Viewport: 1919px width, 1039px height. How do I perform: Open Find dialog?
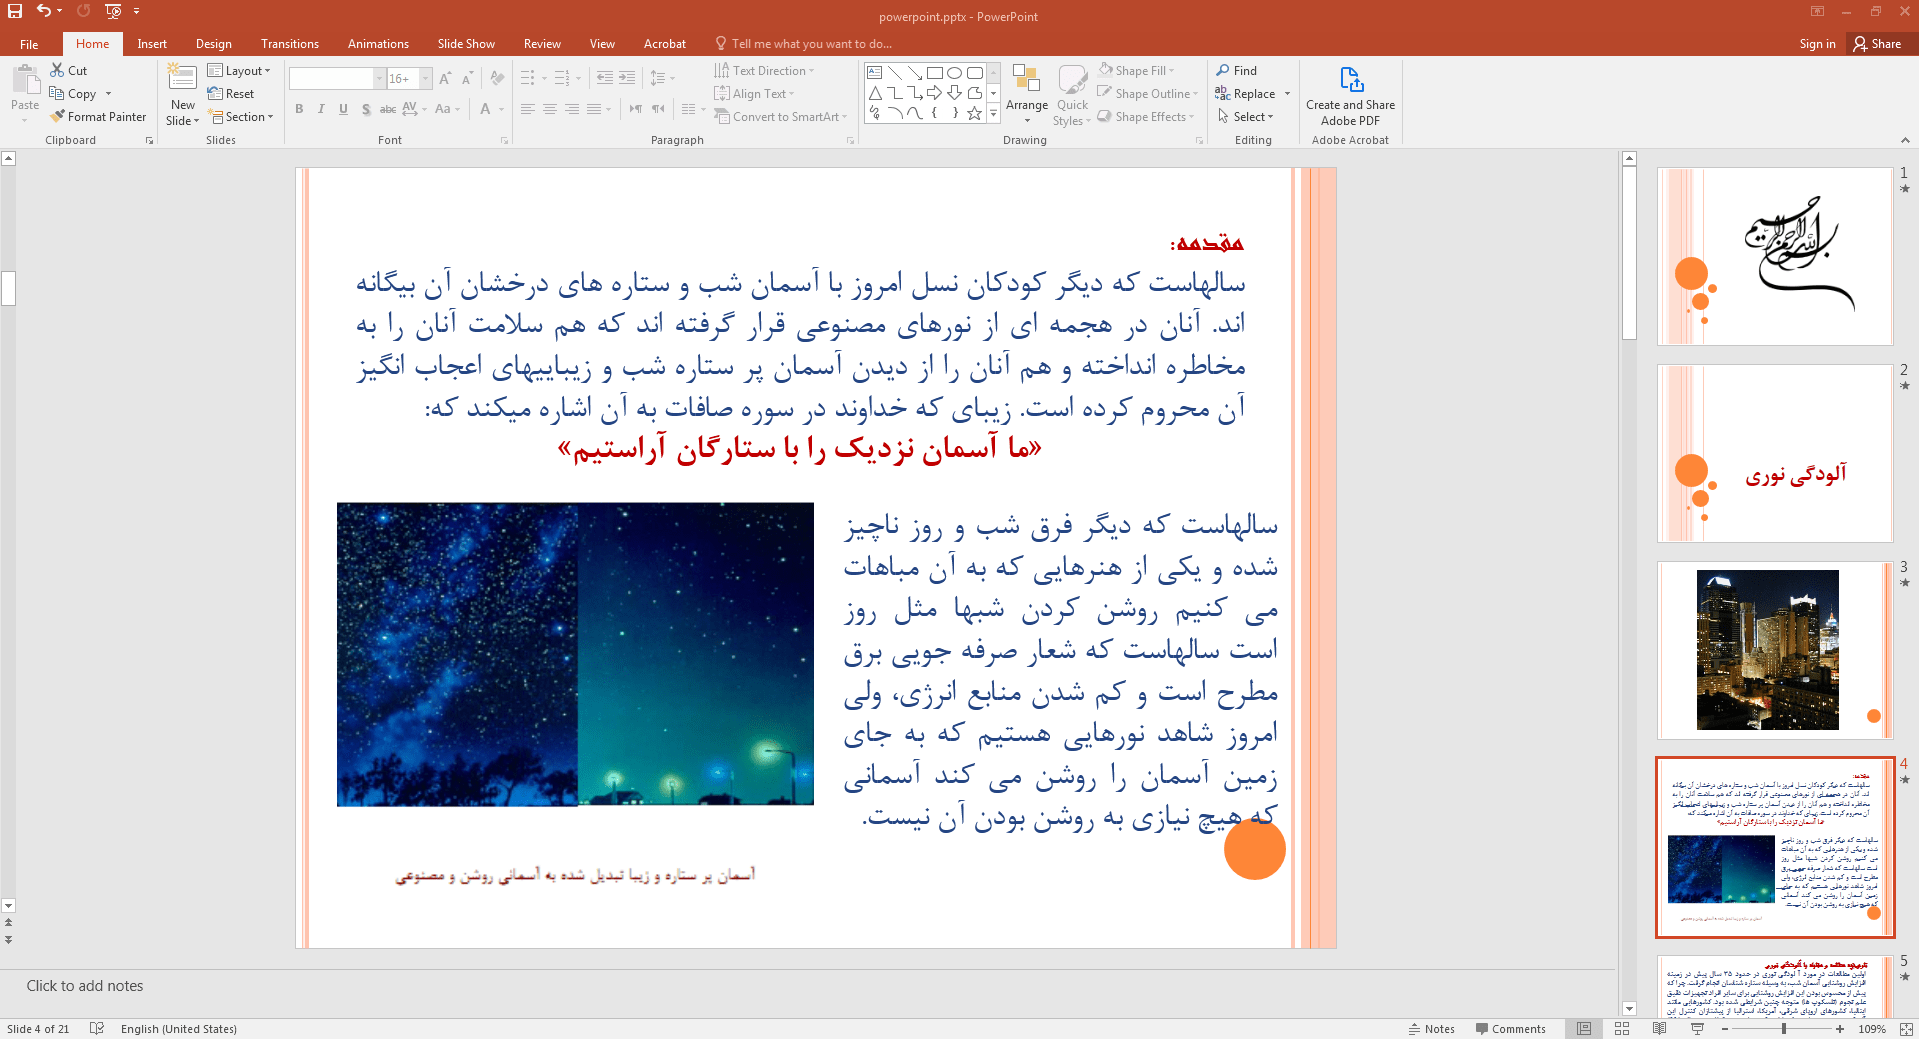click(x=1237, y=70)
